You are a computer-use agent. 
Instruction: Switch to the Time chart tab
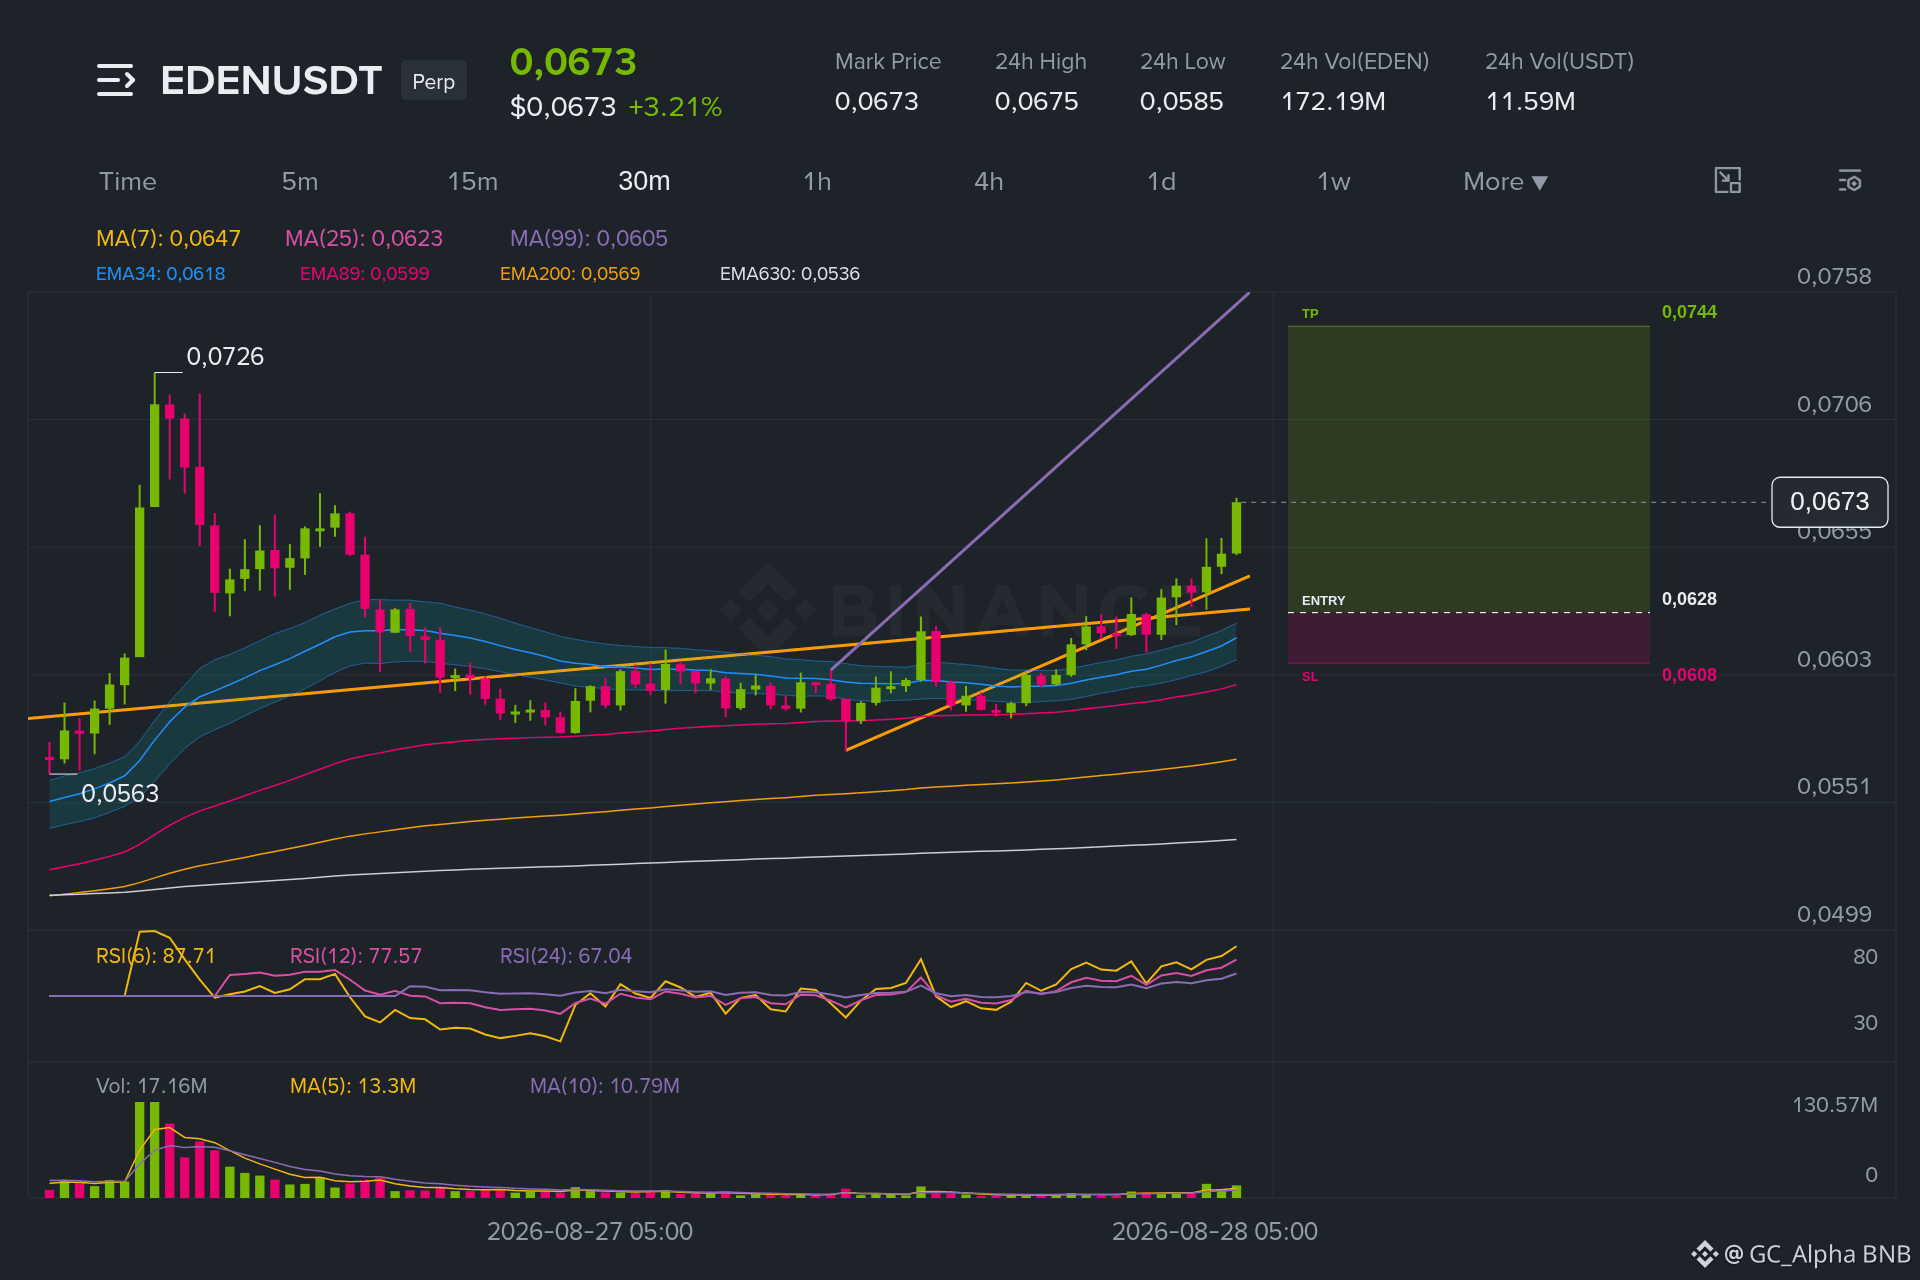point(128,182)
